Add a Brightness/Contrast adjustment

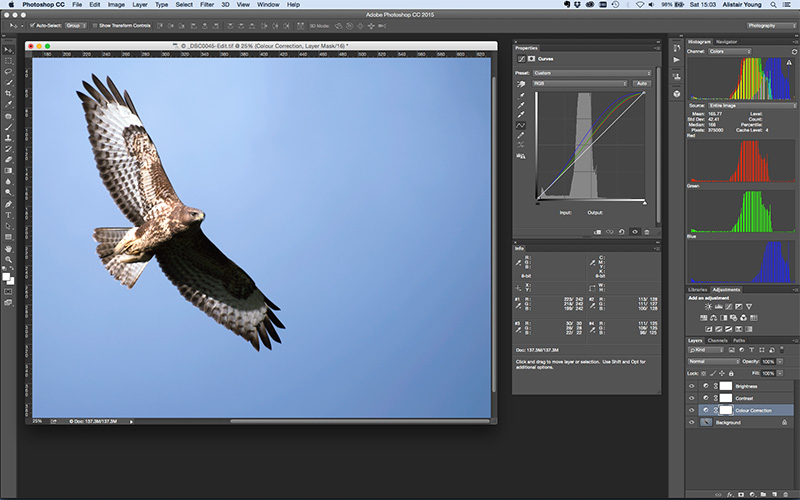coord(708,307)
